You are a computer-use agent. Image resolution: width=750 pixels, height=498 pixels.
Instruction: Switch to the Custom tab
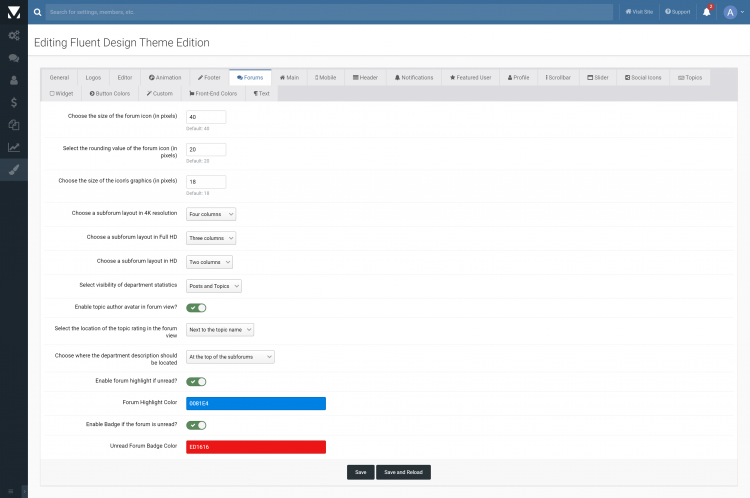[x=160, y=94]
